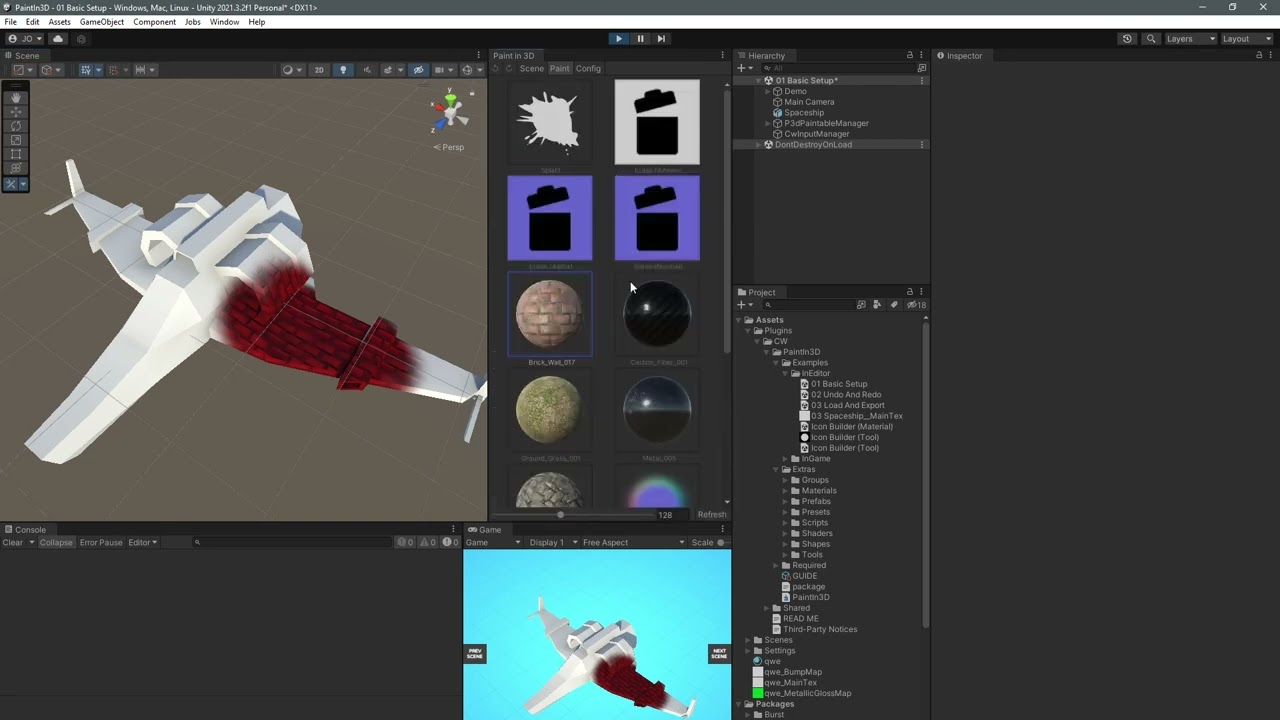Open the File menu
The width and height of the screenshot is (1280, 720).
10,22
